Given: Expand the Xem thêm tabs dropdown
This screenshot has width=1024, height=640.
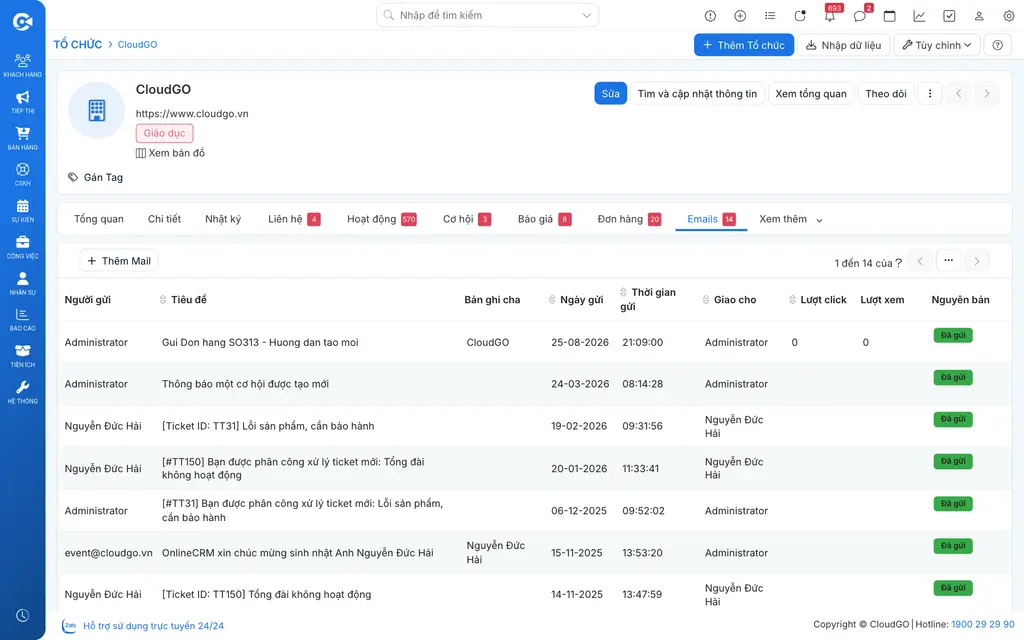Looking at the screenshot, I should tap(790, 219).
